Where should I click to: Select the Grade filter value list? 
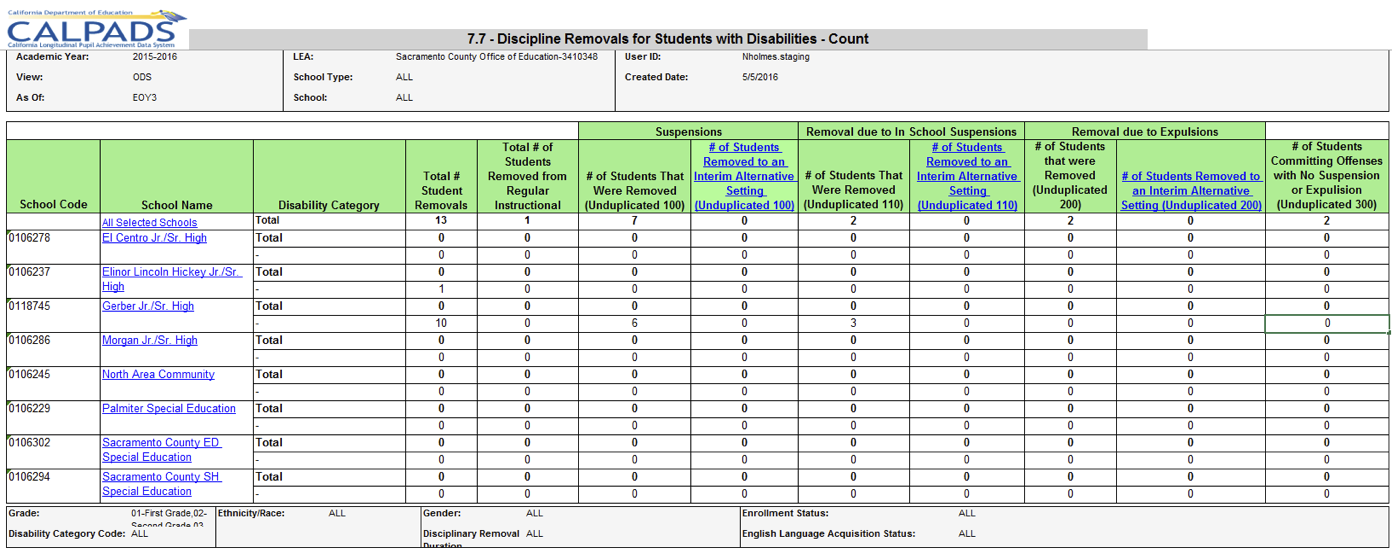168,518
